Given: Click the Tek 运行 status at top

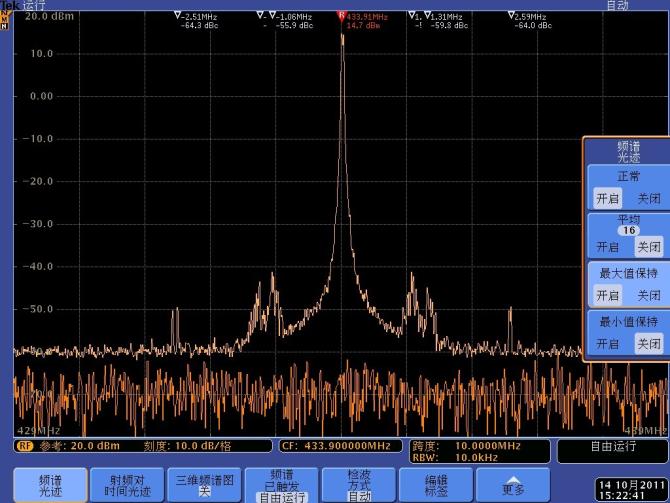Looking at the screenshot, I should coord(23,5).
